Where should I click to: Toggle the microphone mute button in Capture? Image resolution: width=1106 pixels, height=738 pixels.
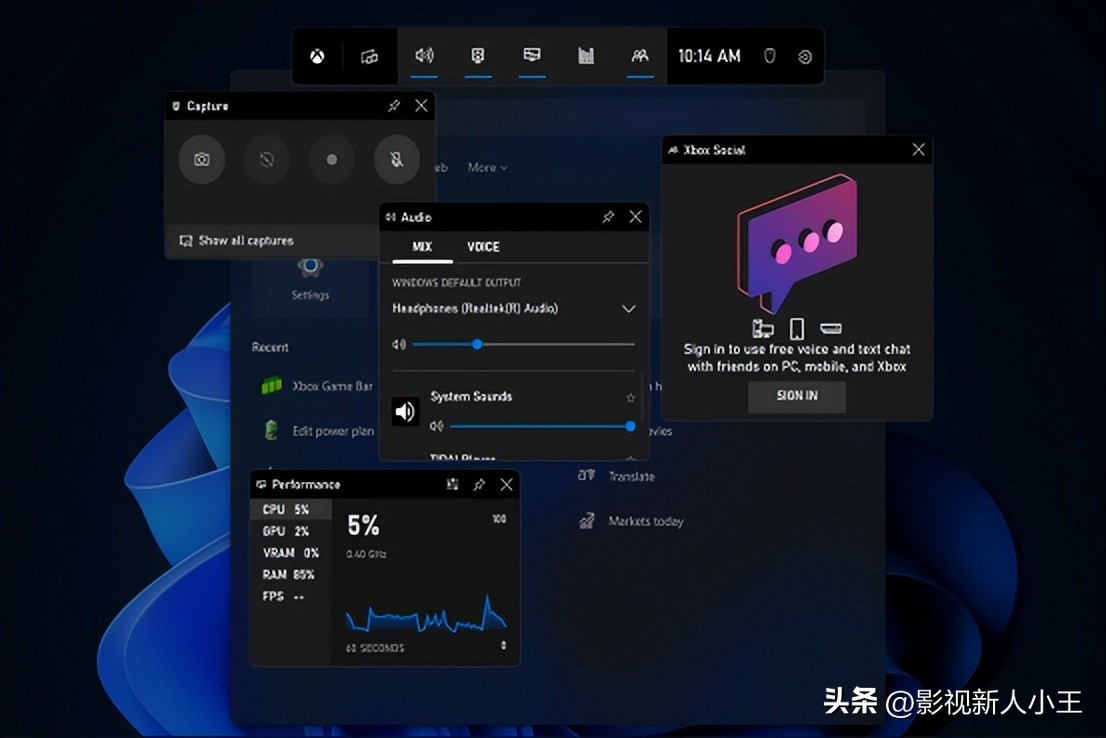pos(396,159)
